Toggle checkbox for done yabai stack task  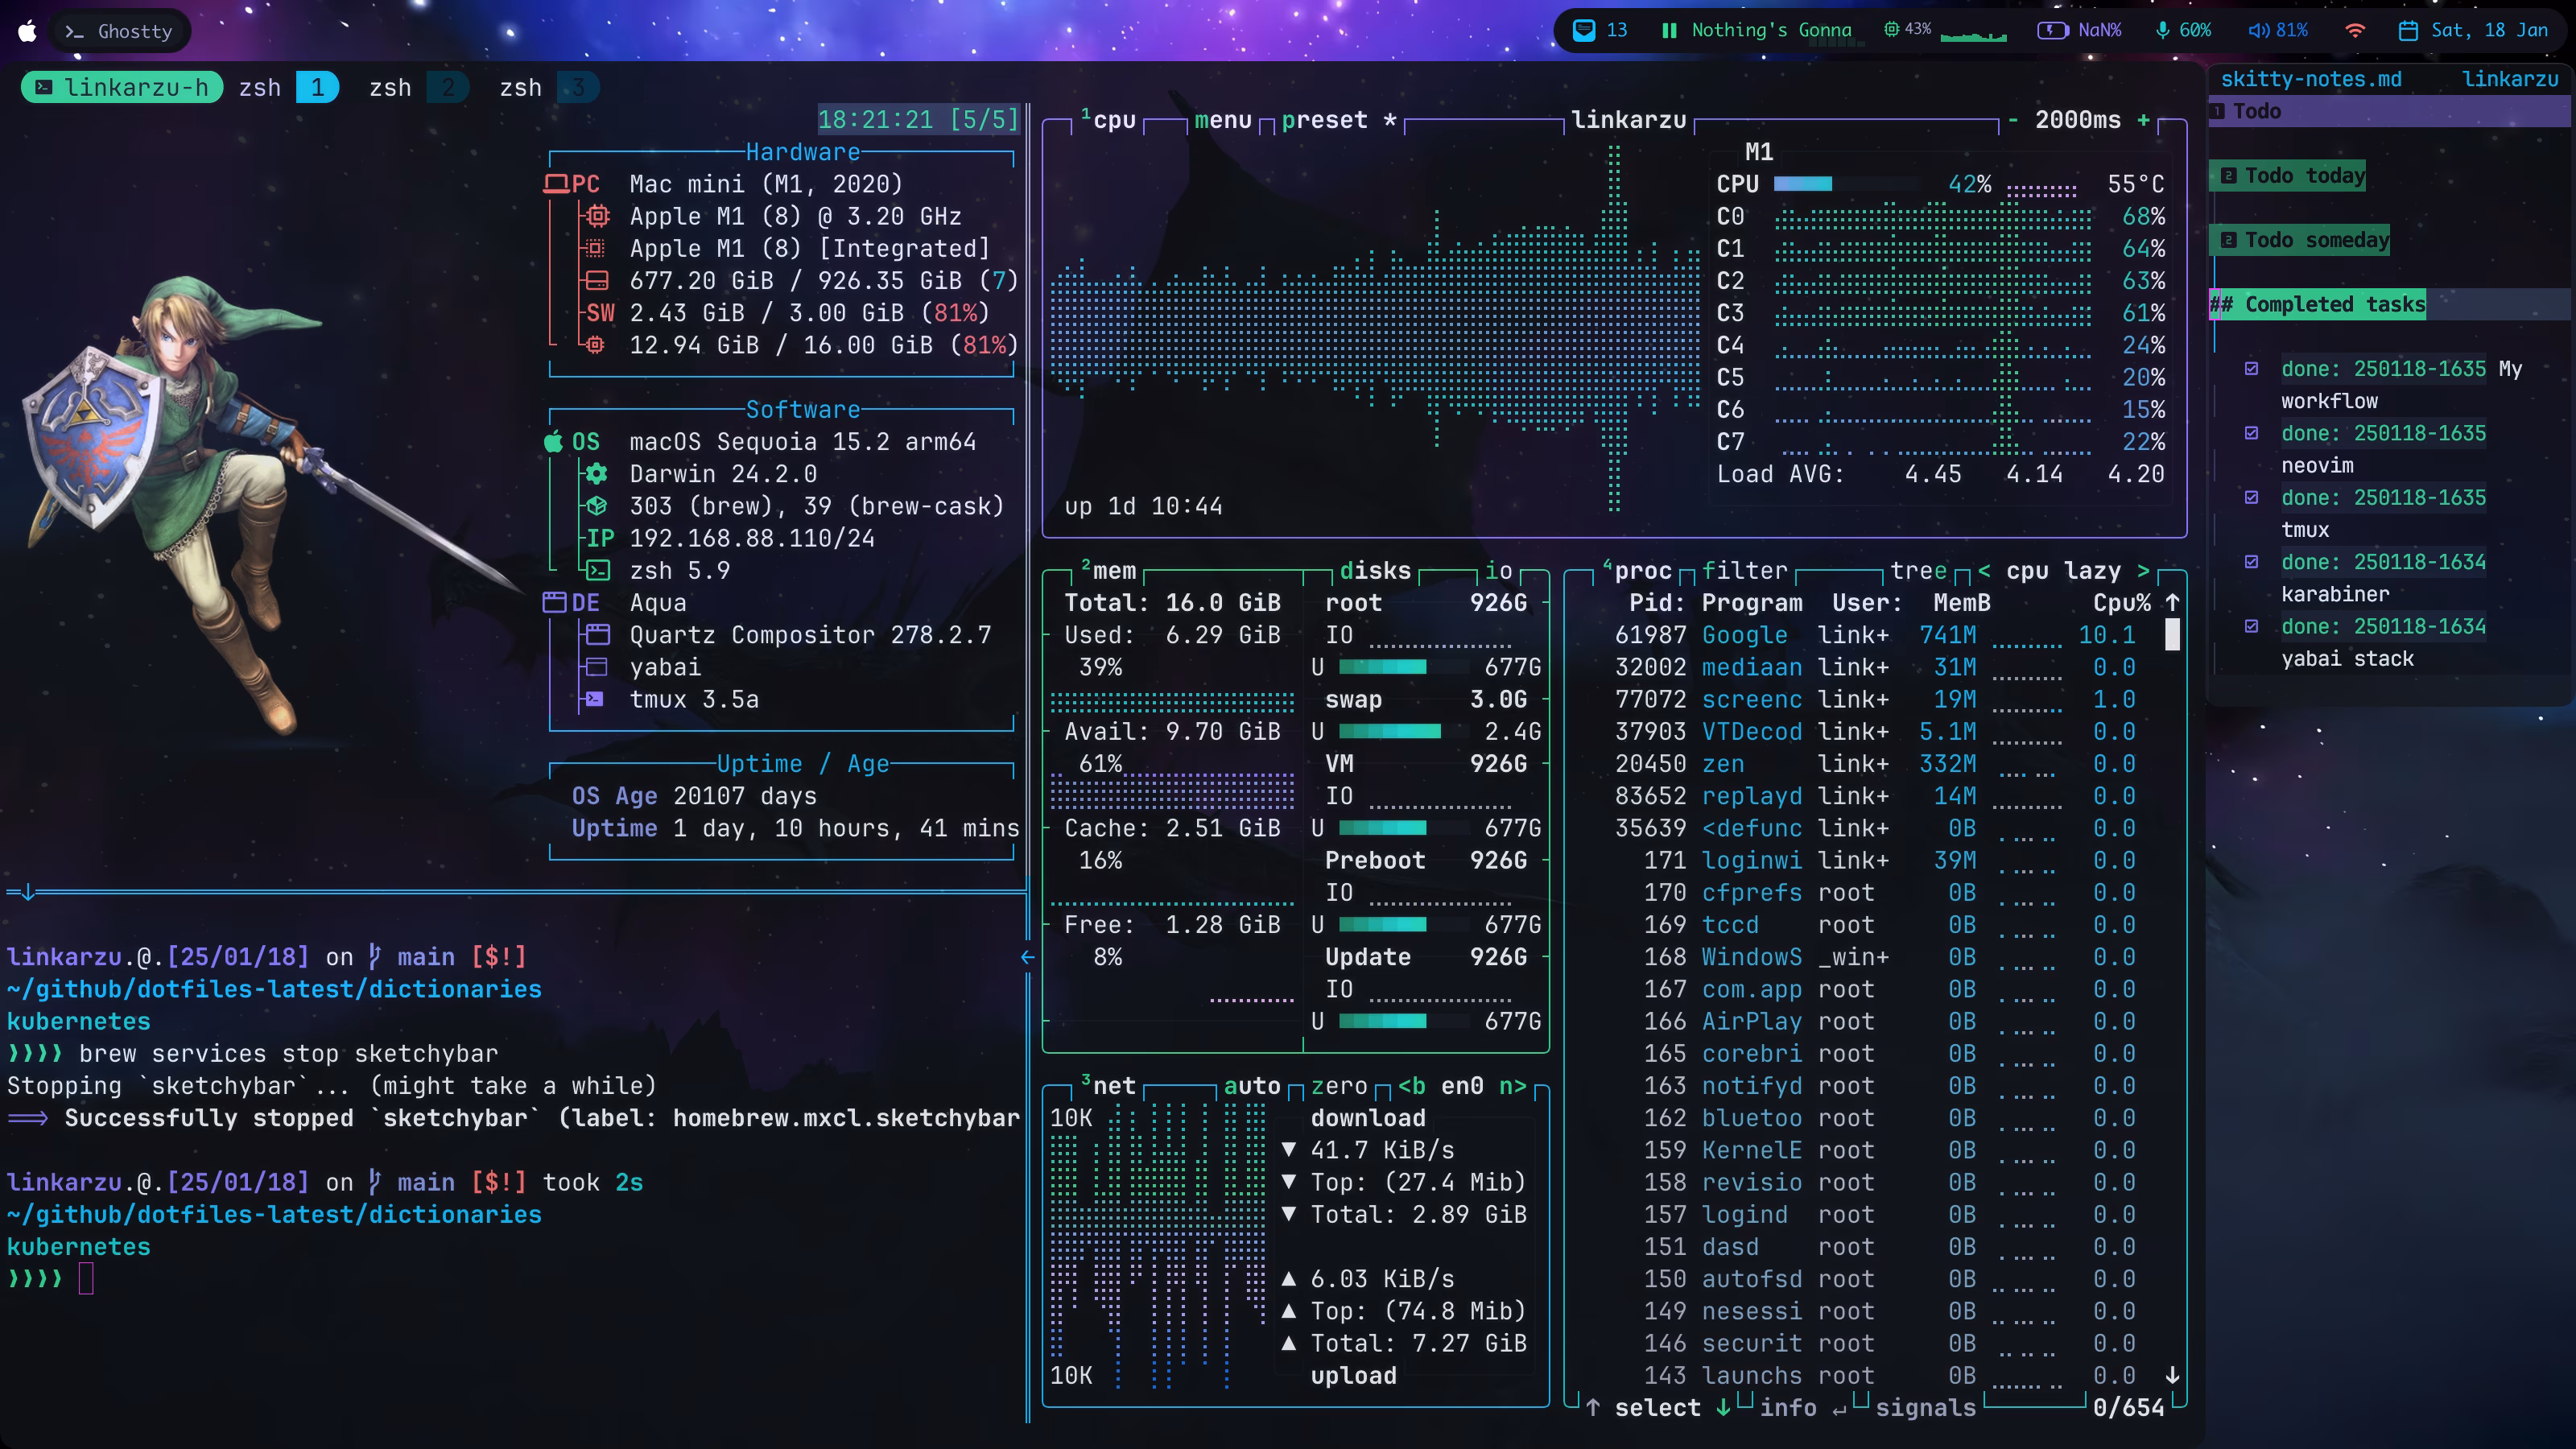(x=2251, y=626)
